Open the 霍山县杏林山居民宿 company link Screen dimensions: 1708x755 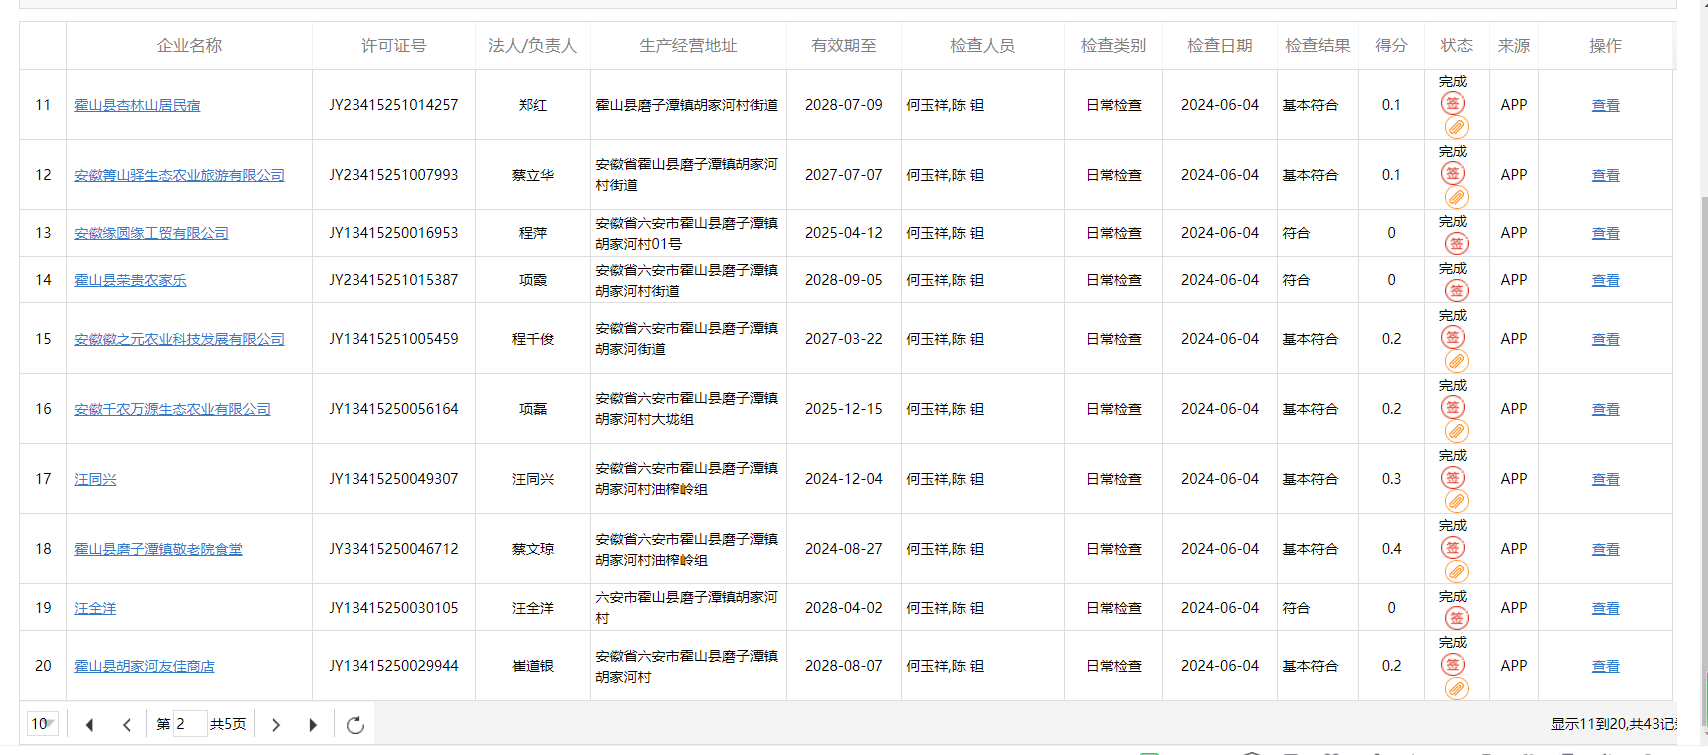tap(137, 105)
